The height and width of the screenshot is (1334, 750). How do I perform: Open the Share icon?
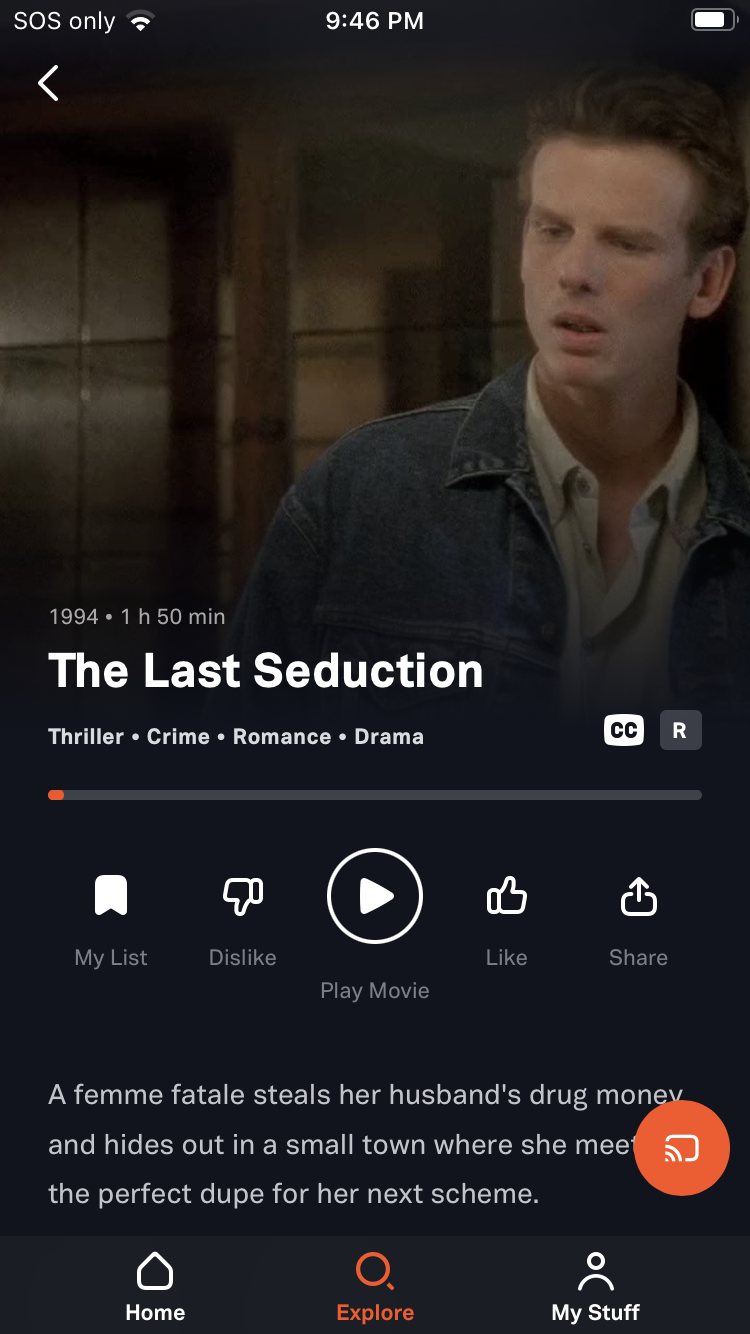coord(639,895)
